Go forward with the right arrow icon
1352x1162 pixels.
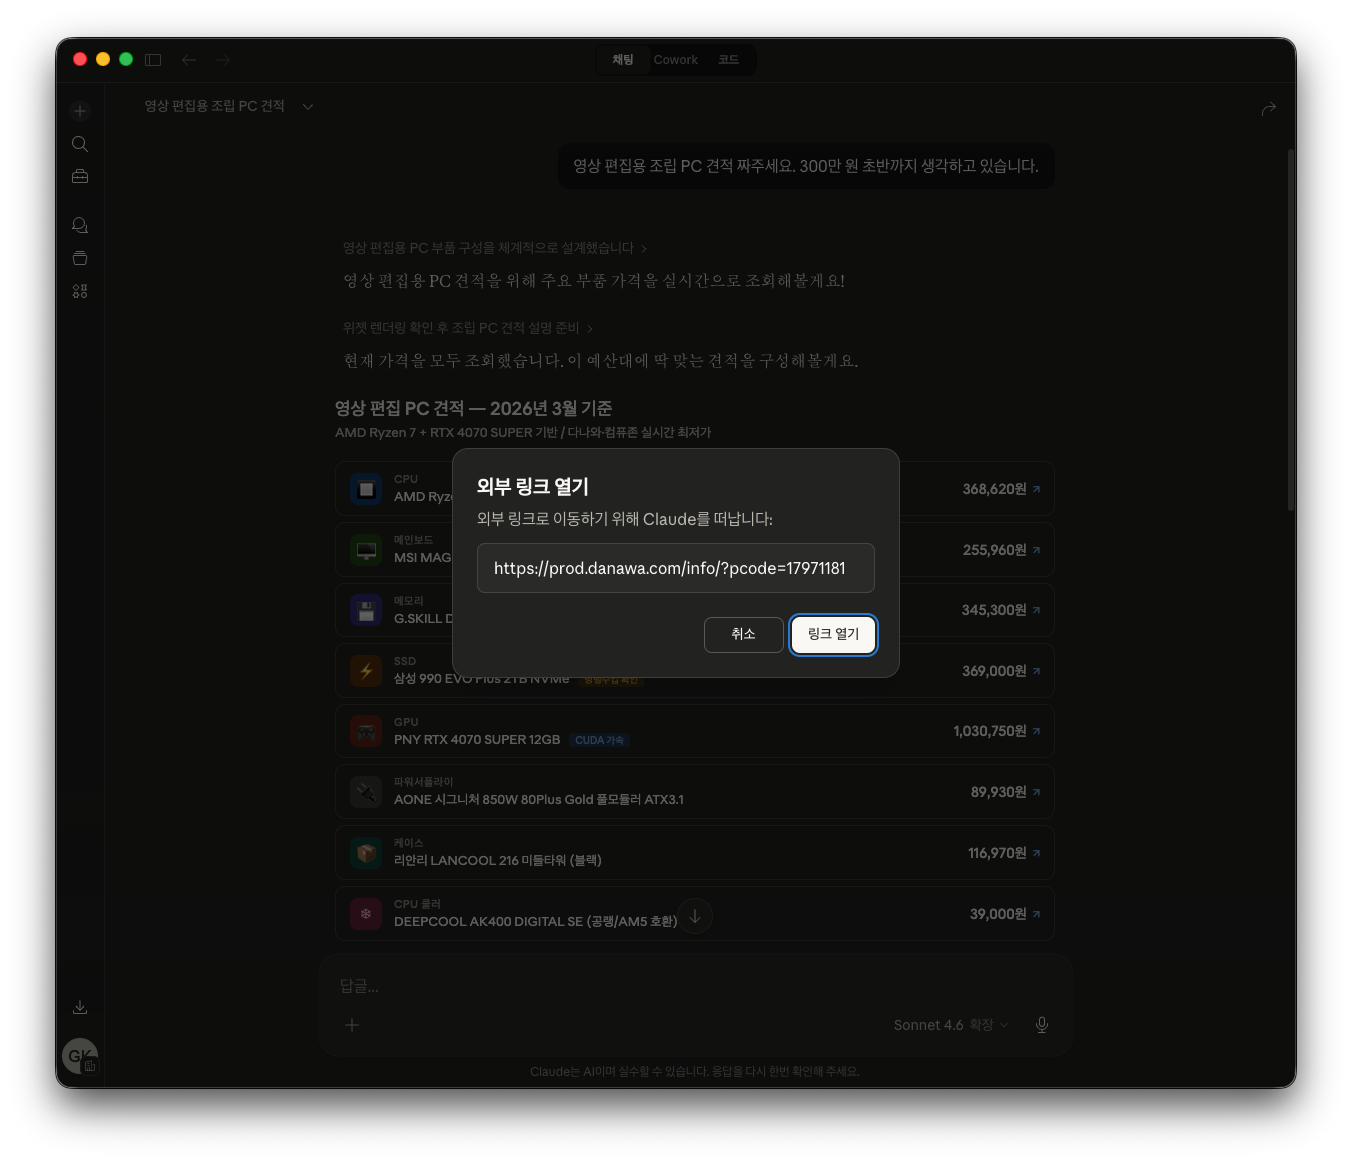[223, 60]
